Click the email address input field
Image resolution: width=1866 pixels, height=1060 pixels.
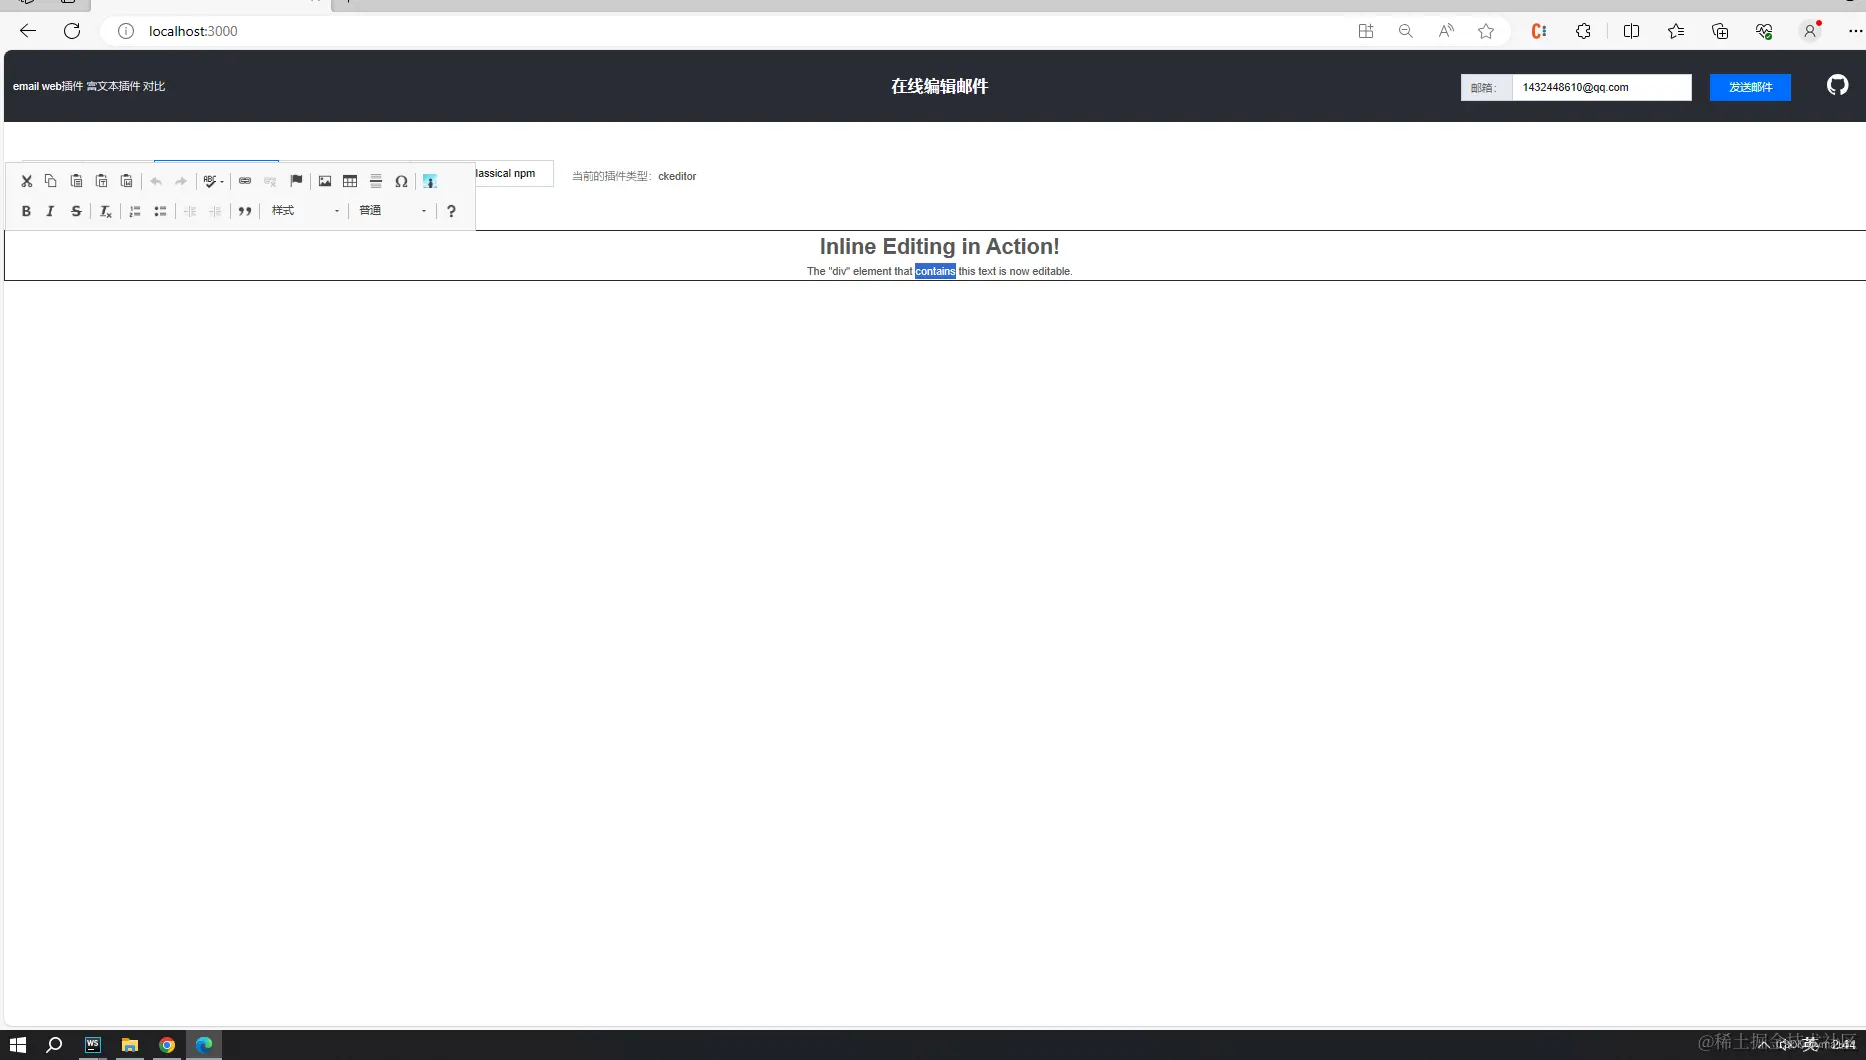[x=1600, y=87]
